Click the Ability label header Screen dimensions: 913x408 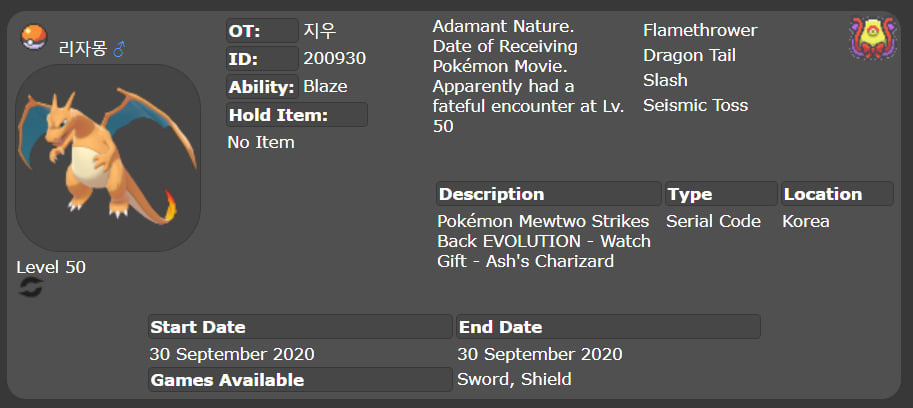[x=262, y=87]
